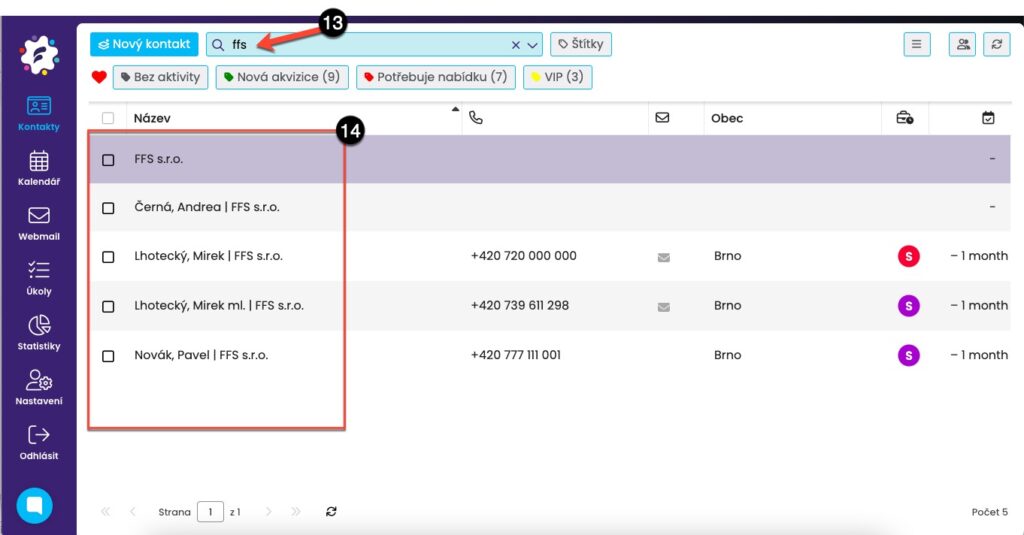Image resolution: width=1024 pixels, height=535 pixels.
Task: Click phone number +420 777 111 001
Action: point(516,355)
